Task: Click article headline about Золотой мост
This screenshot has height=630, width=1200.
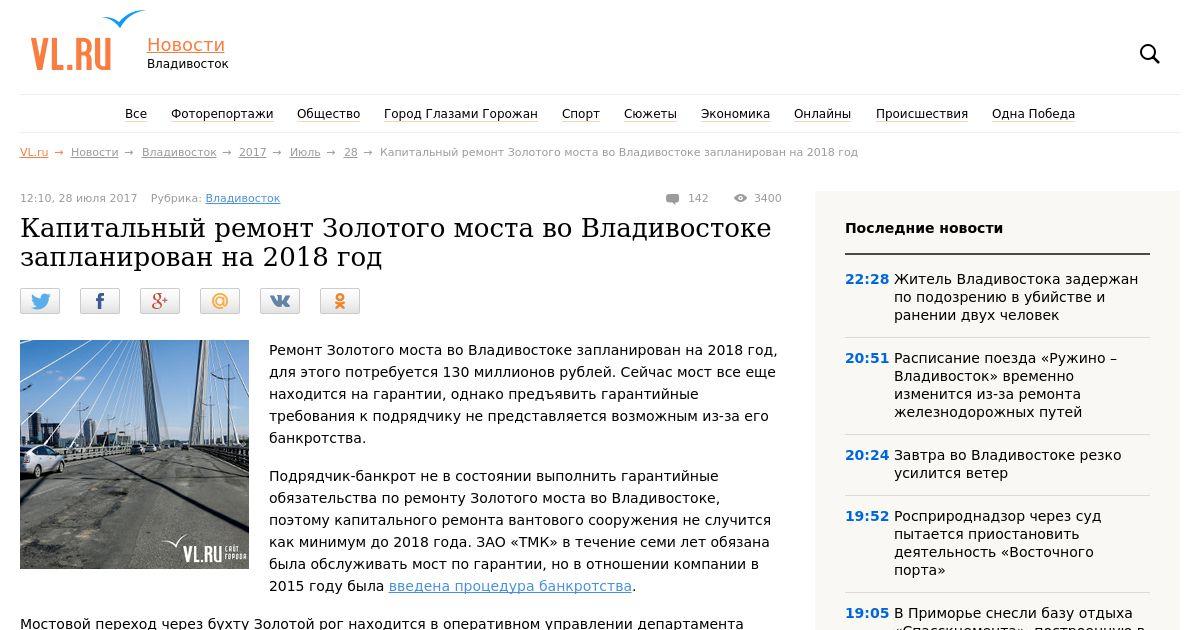Action: coord(396,242)
